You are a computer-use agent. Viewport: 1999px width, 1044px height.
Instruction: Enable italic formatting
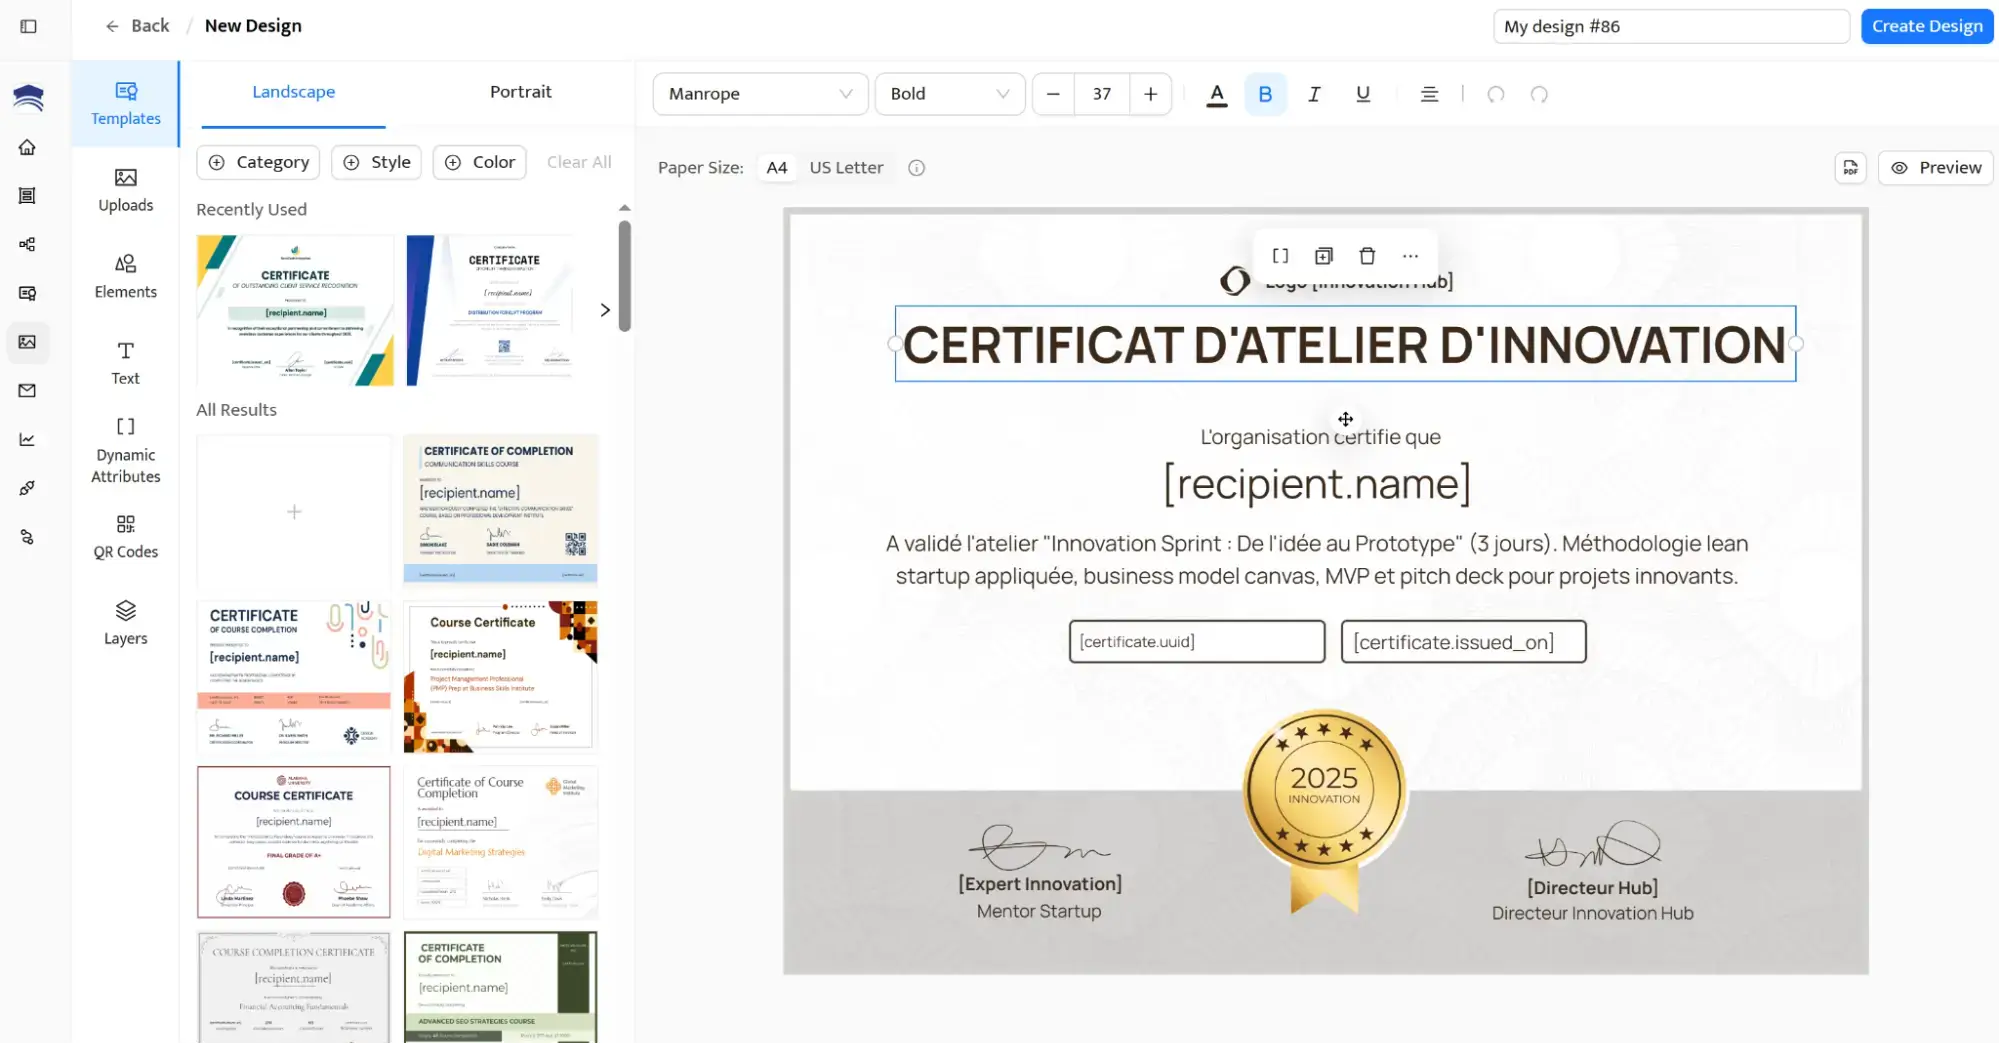coord(1314,94)
